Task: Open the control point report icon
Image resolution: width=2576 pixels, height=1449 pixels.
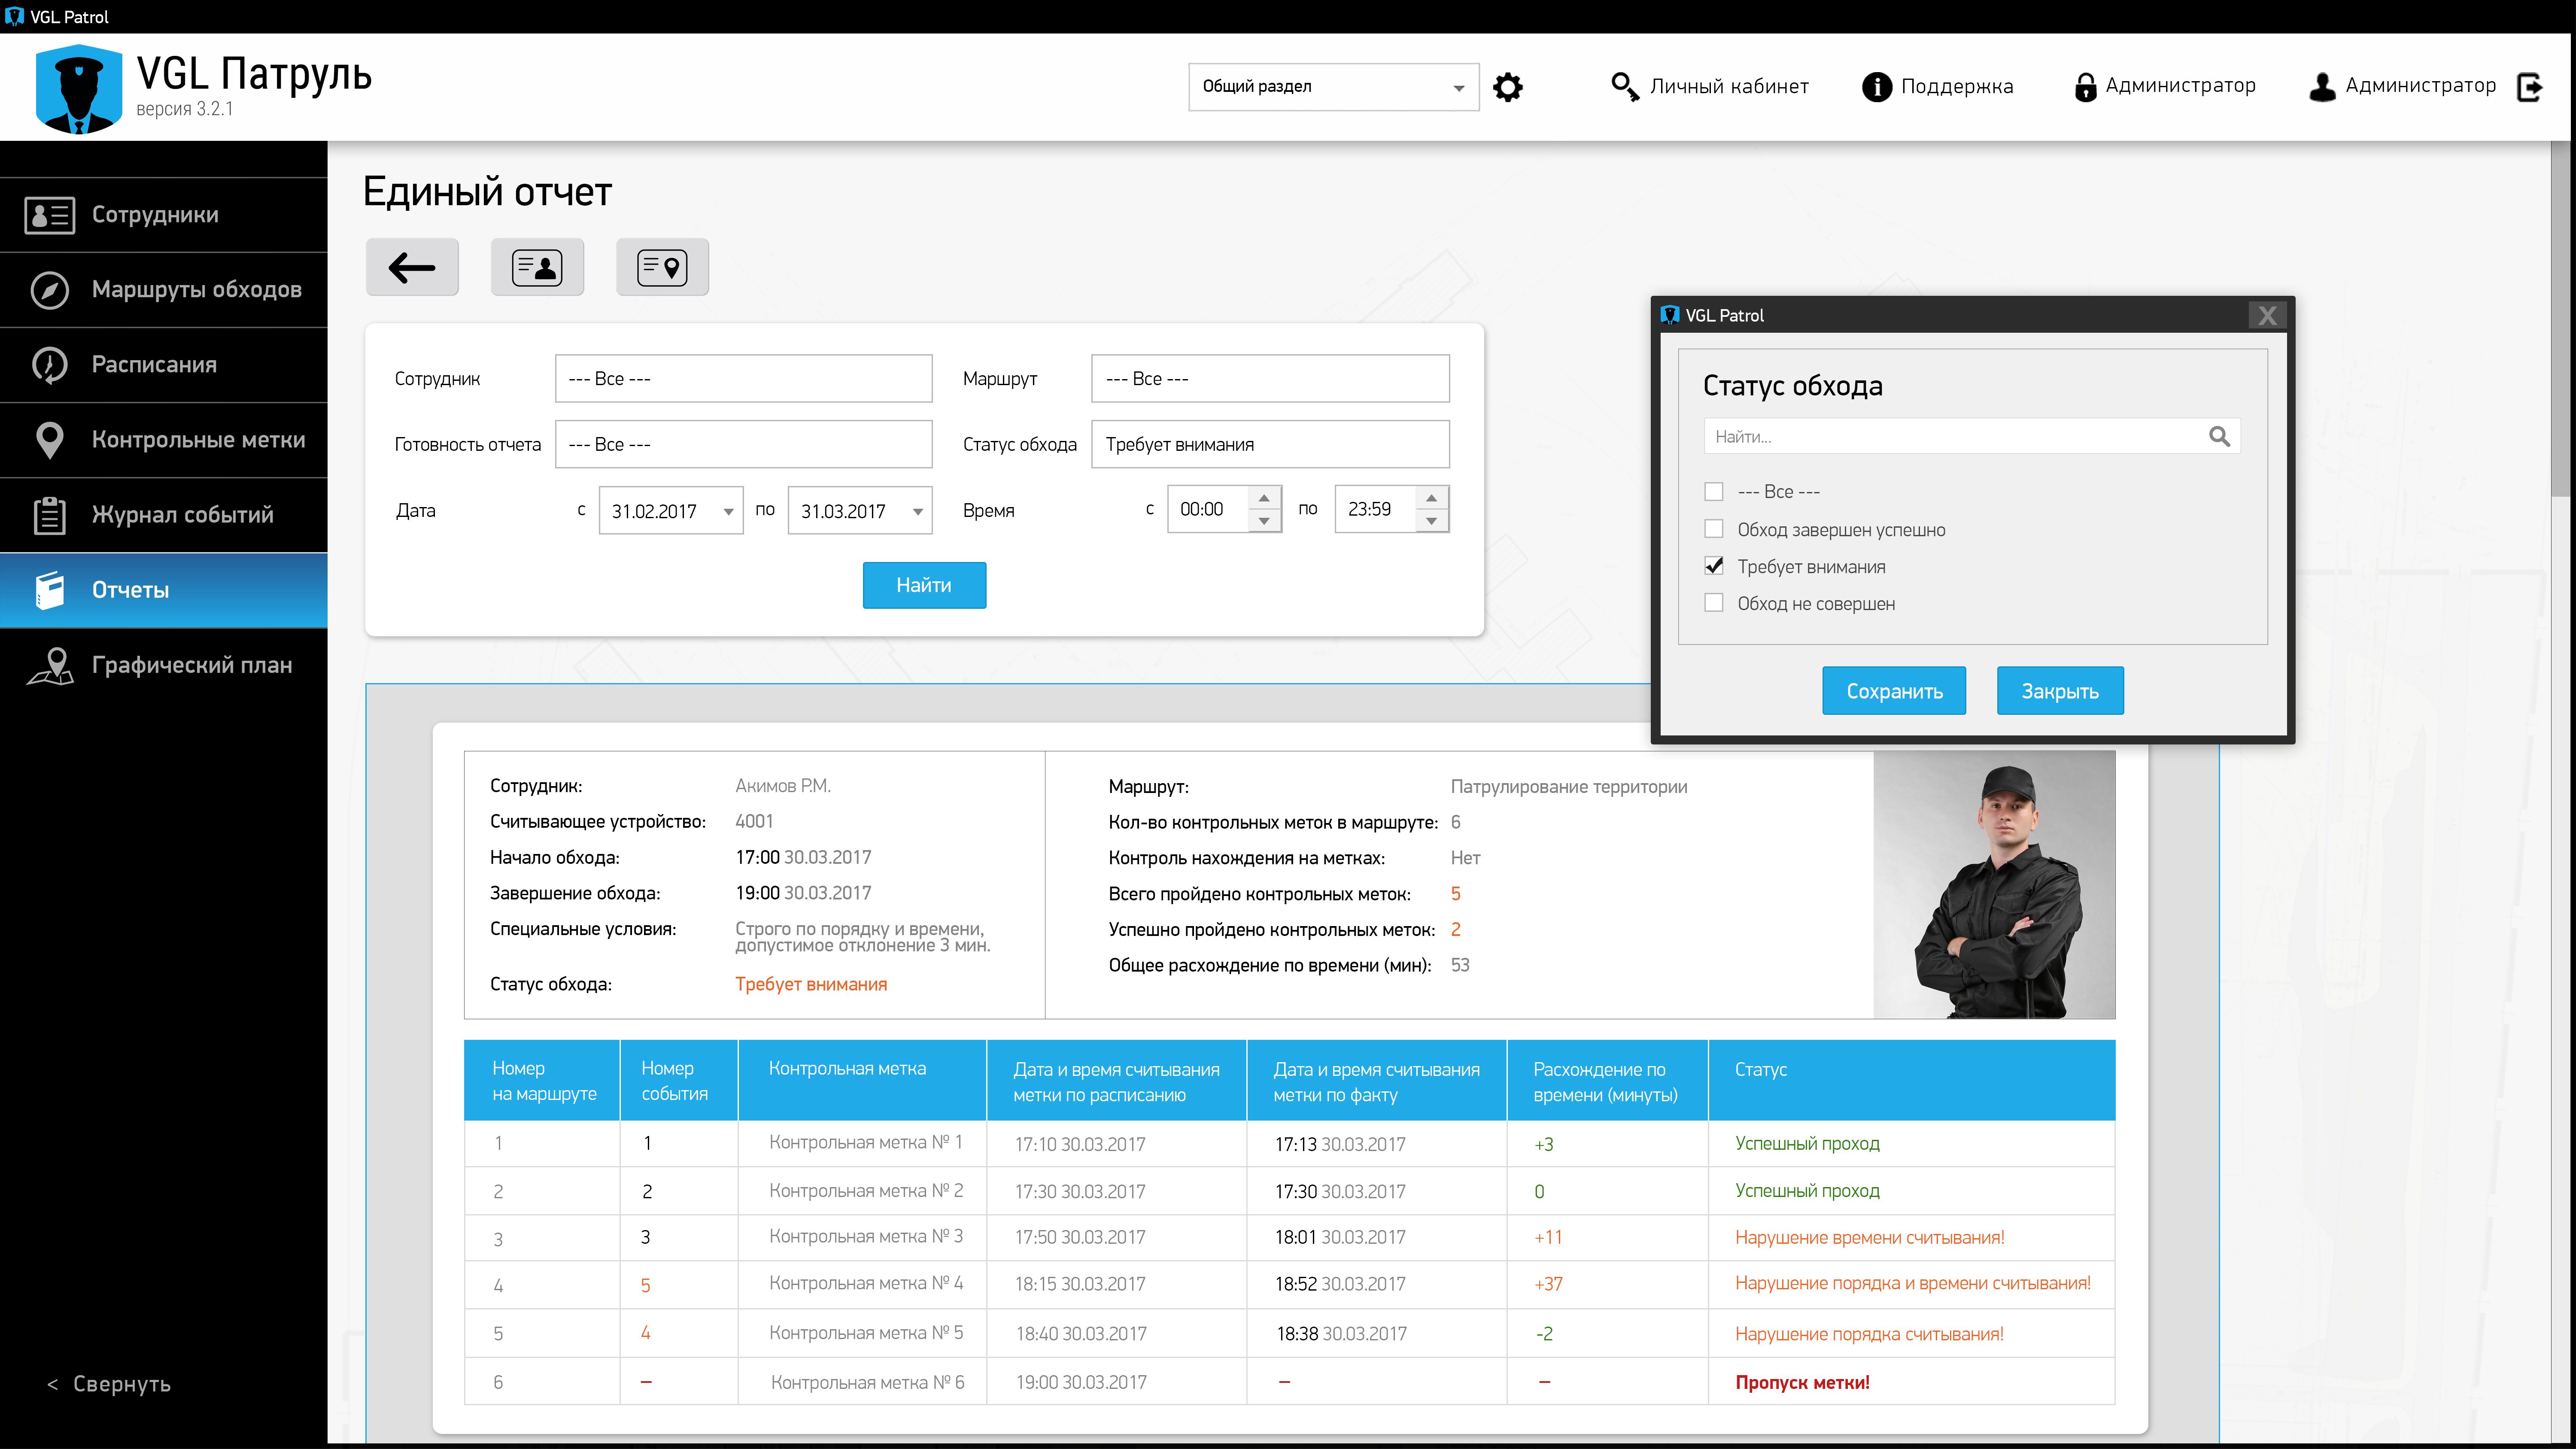Action: [x=662, y=267]
